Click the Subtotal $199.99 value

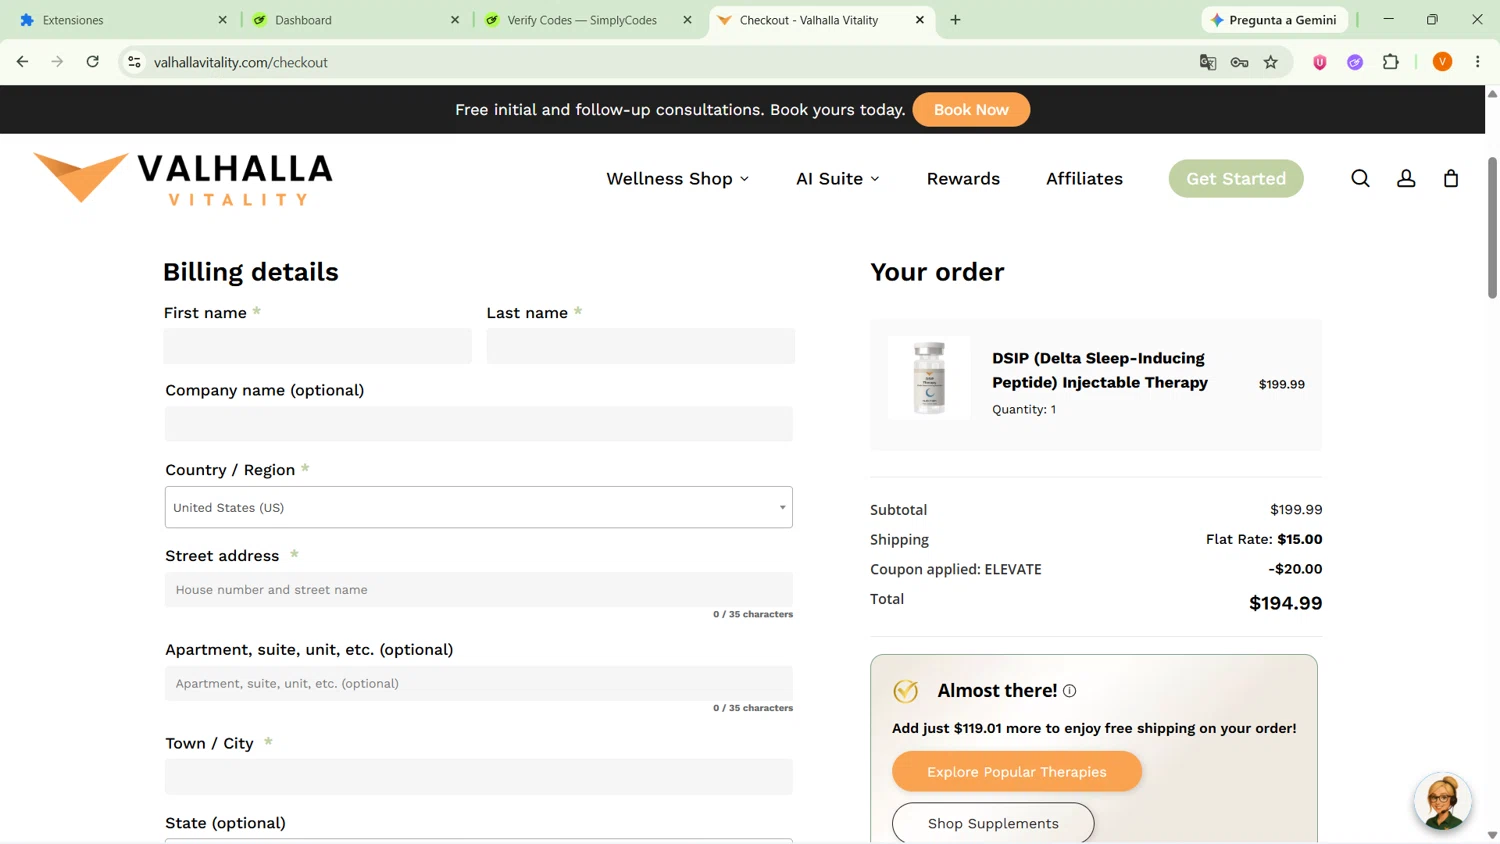coord(1296,510)
